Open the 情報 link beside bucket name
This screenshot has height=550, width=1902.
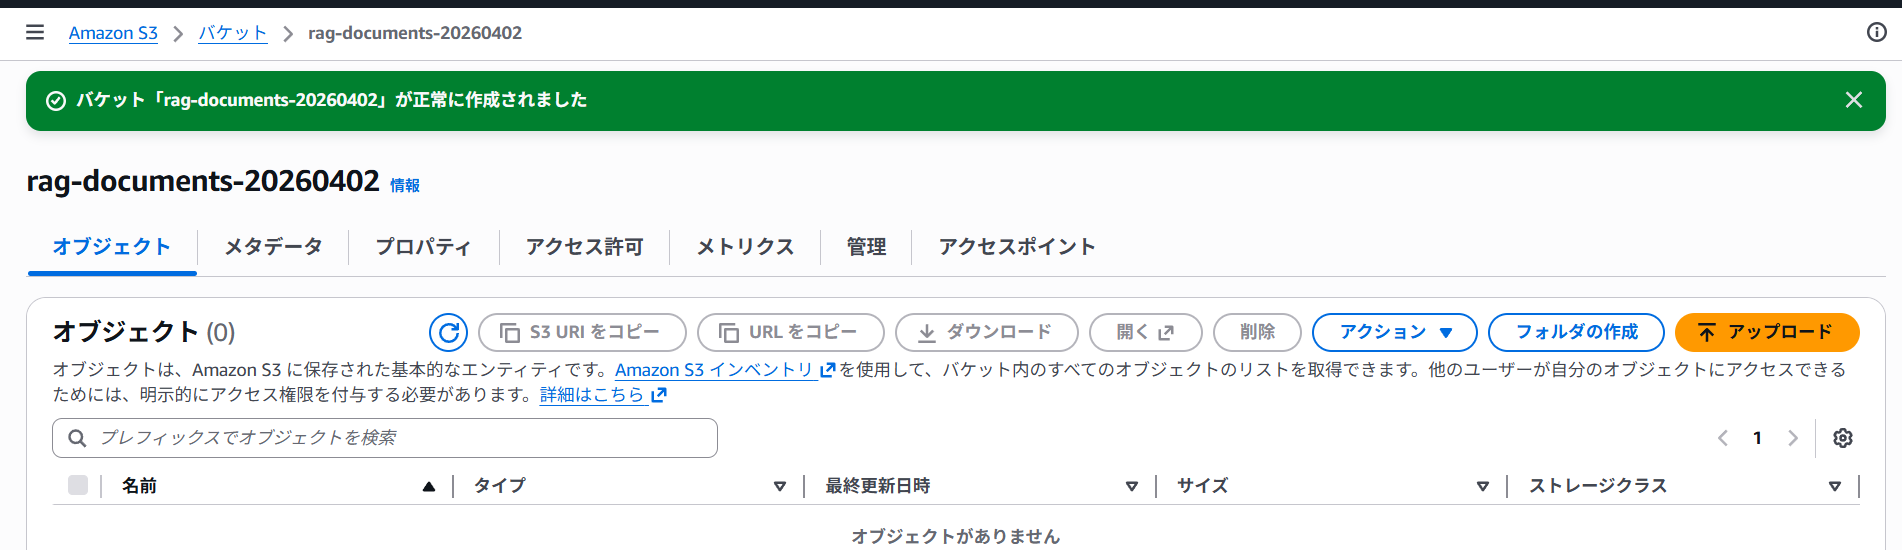(x=405, y=185)
